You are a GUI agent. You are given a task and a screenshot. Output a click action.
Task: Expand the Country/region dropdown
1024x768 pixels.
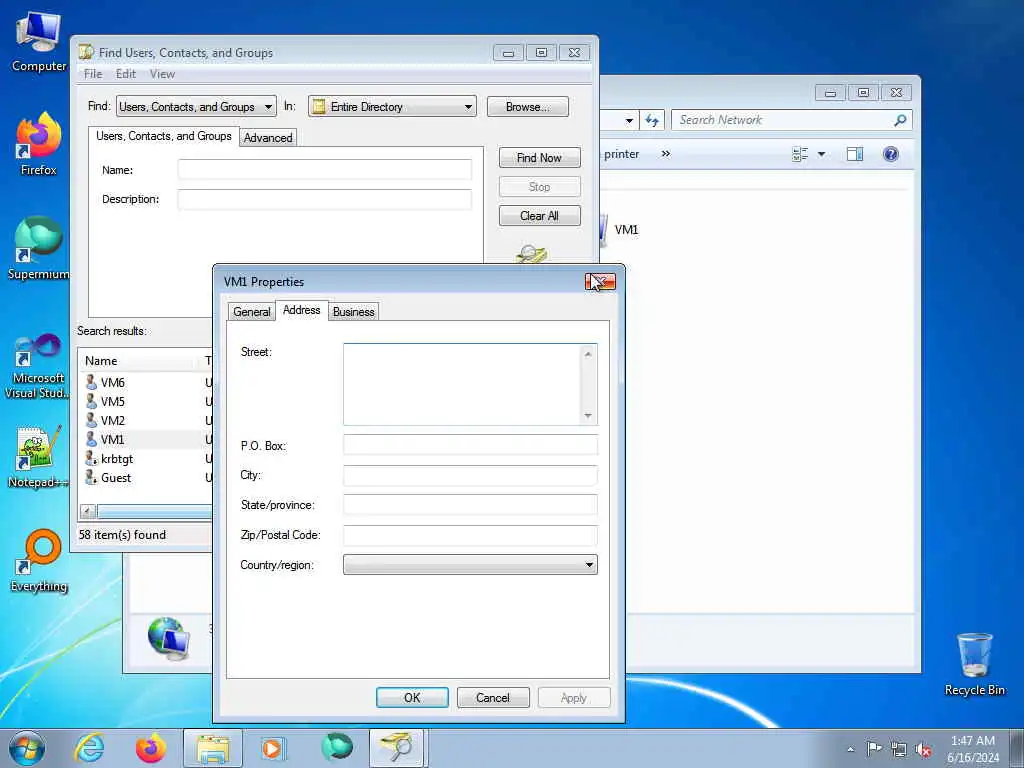click(470, 565)
